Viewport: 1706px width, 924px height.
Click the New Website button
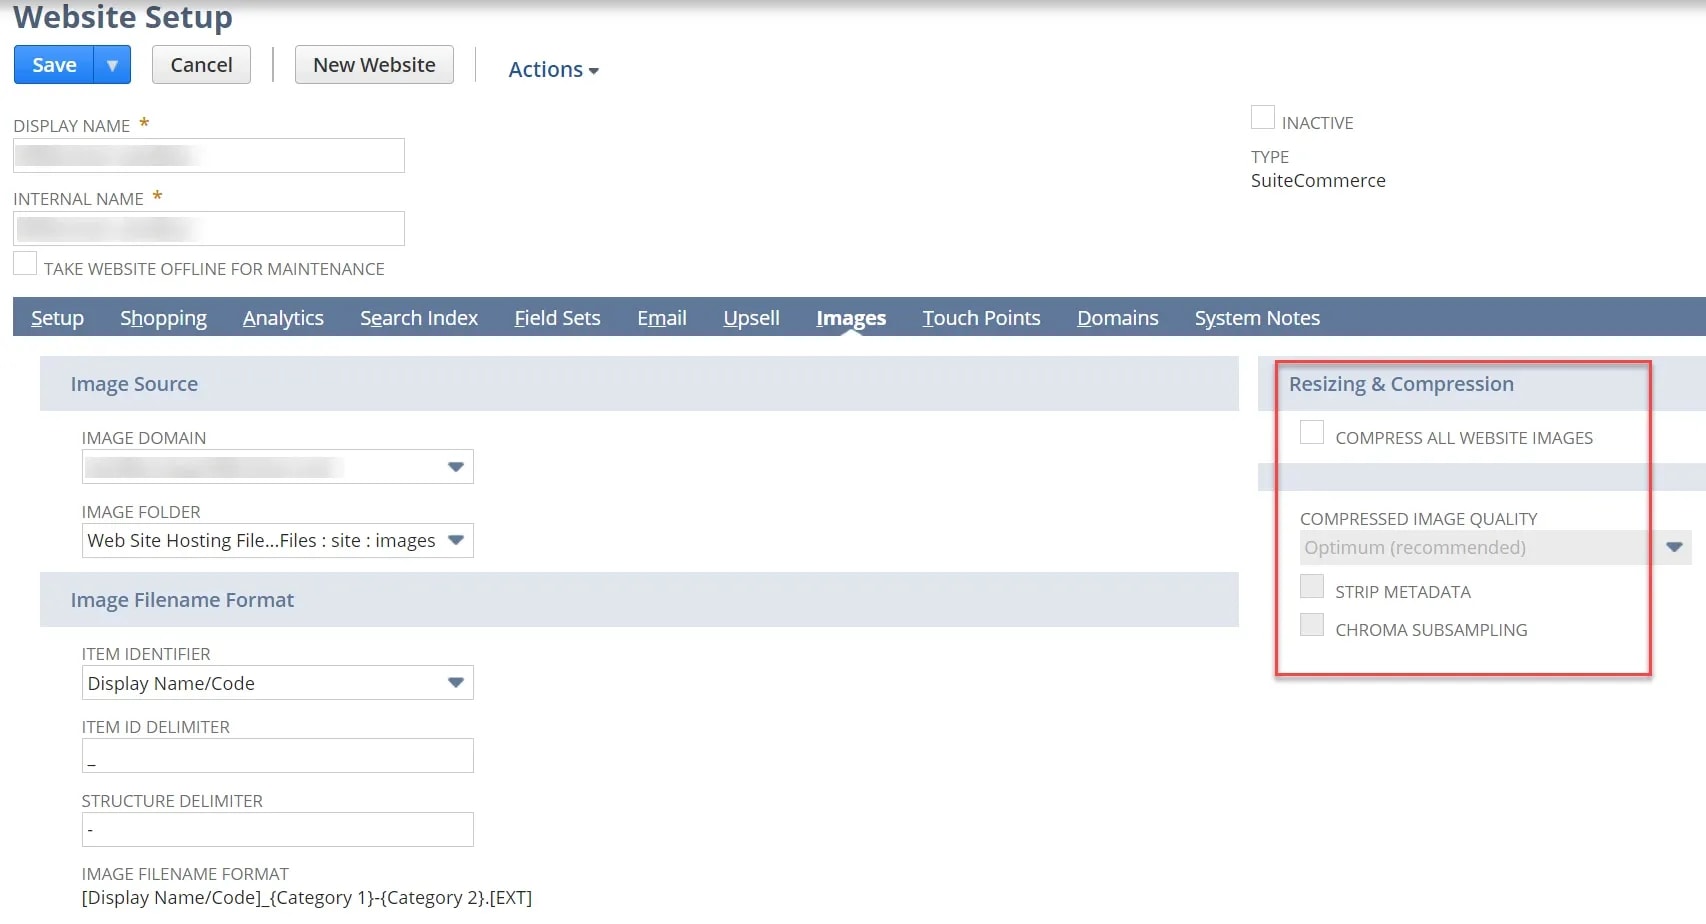click(x=374, y=65)
